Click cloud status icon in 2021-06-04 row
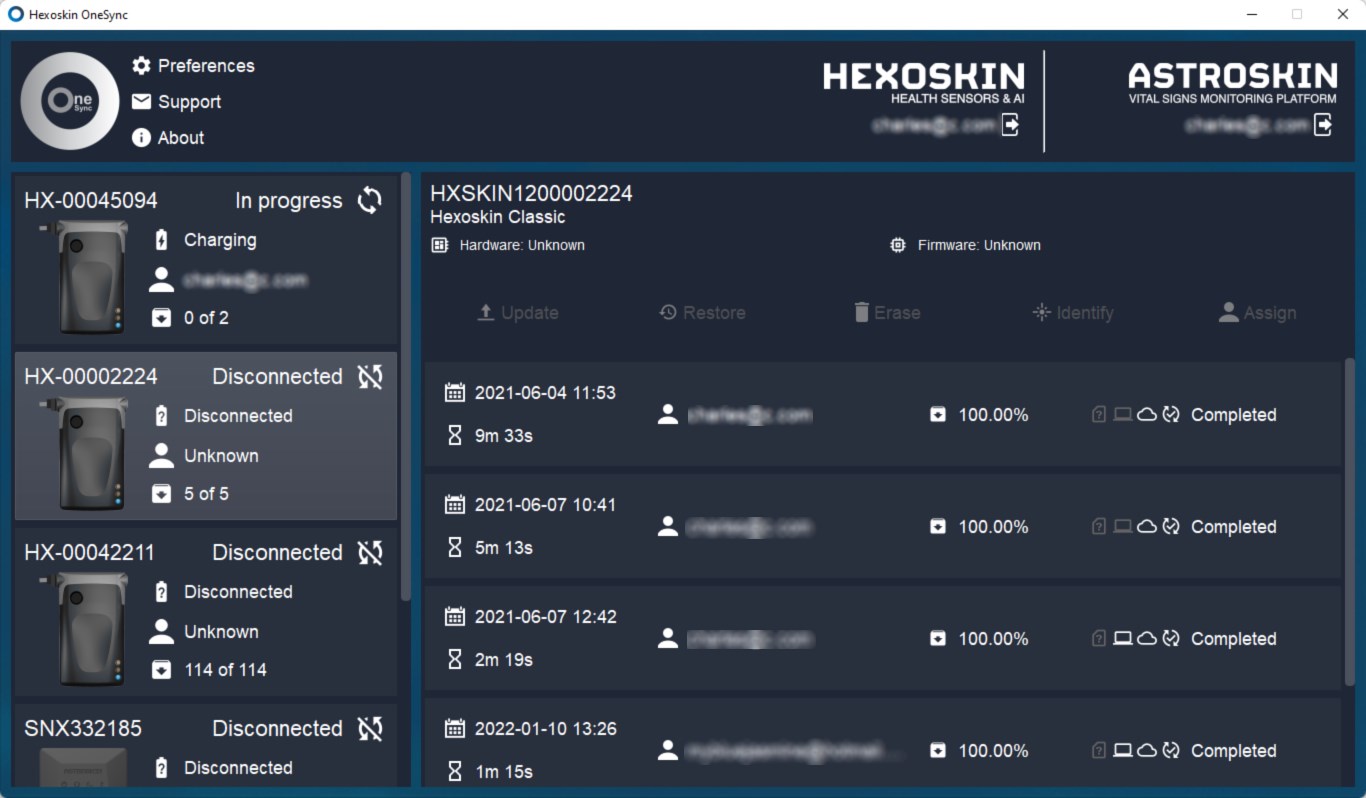 [1147, 415]
